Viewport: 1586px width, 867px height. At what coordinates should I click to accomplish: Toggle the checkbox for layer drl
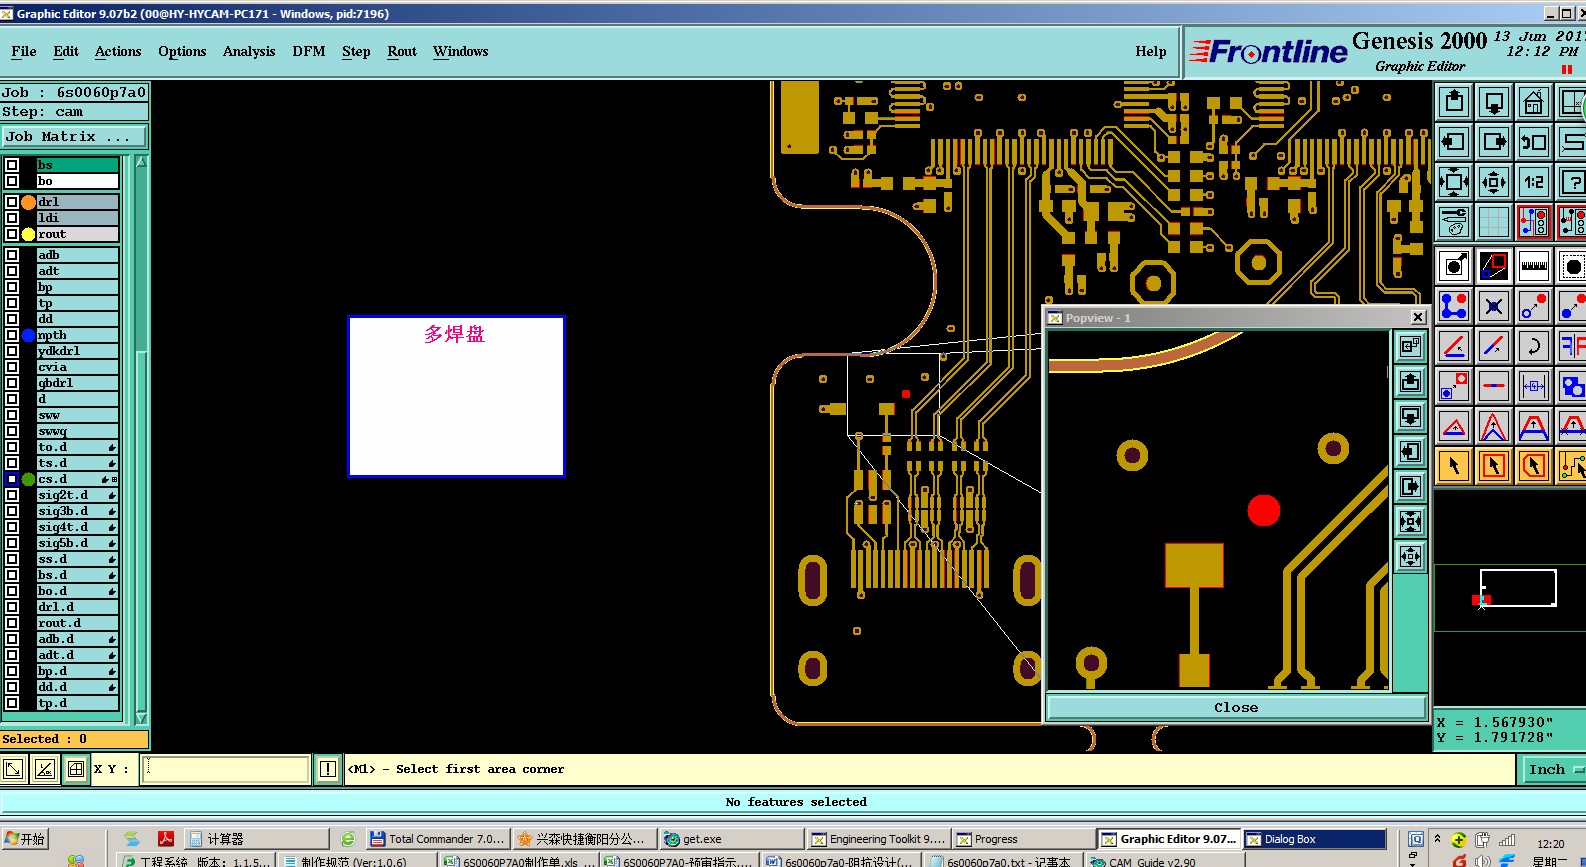pyautogui.click(x=12, y=202)
